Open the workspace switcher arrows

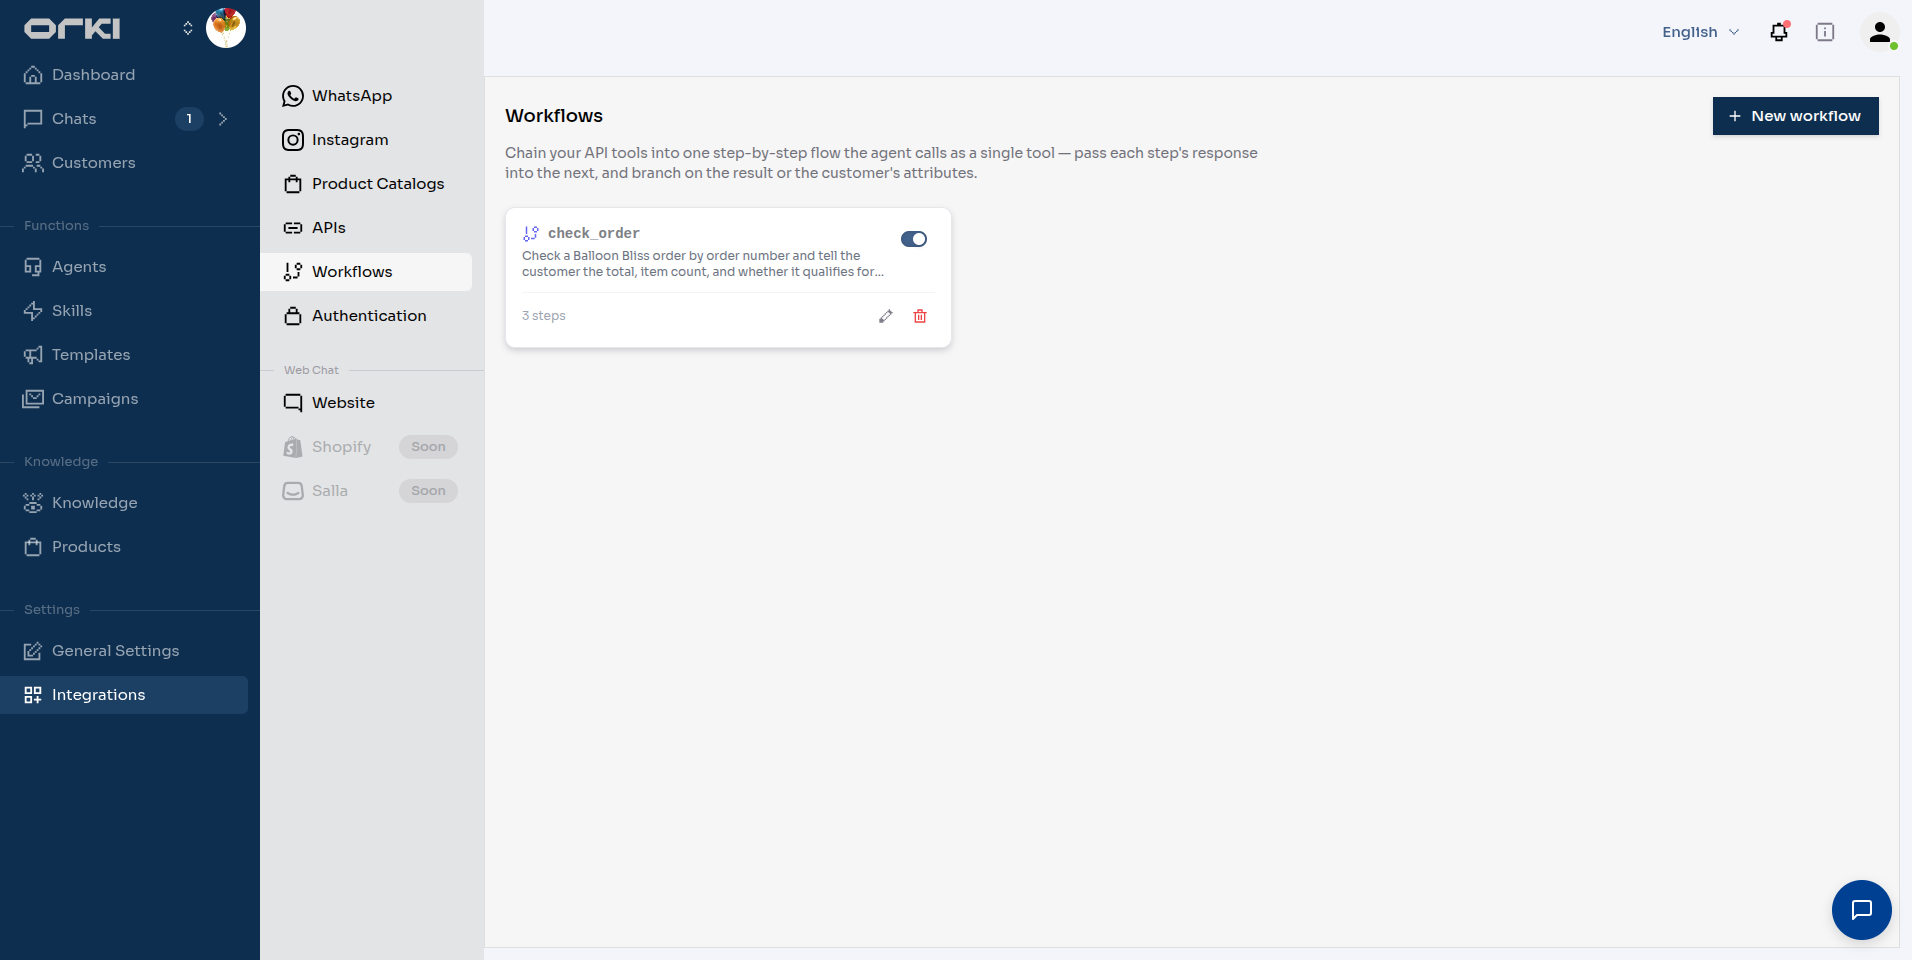(187, 28)
